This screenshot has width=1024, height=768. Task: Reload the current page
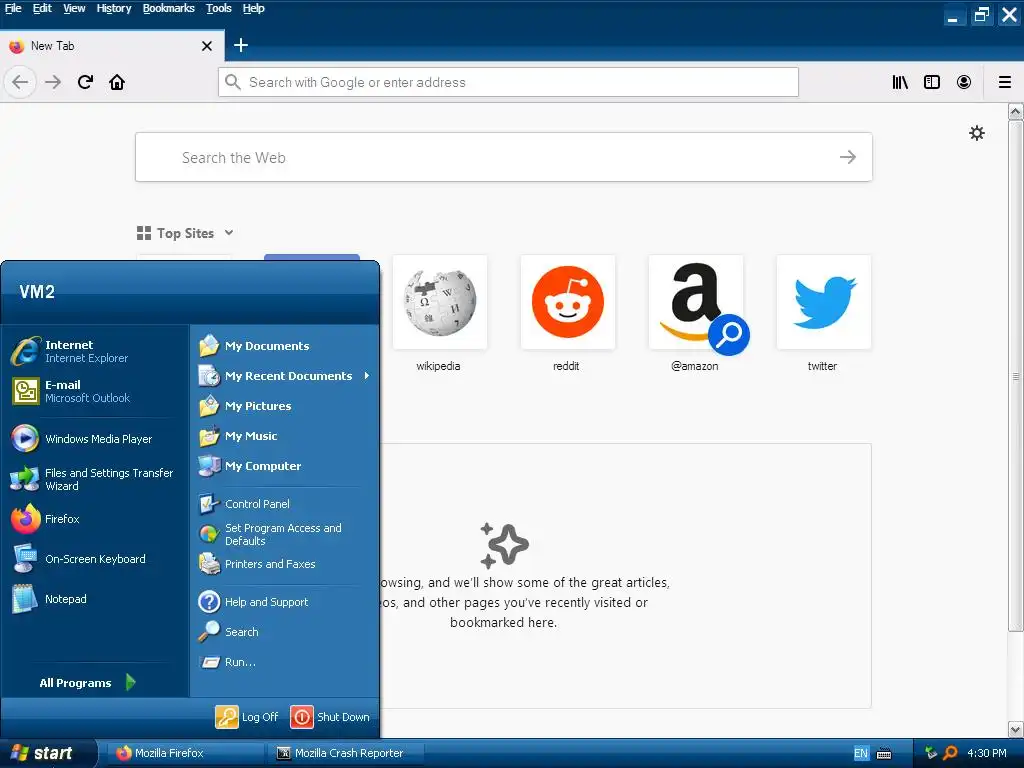tap(85, 82)
